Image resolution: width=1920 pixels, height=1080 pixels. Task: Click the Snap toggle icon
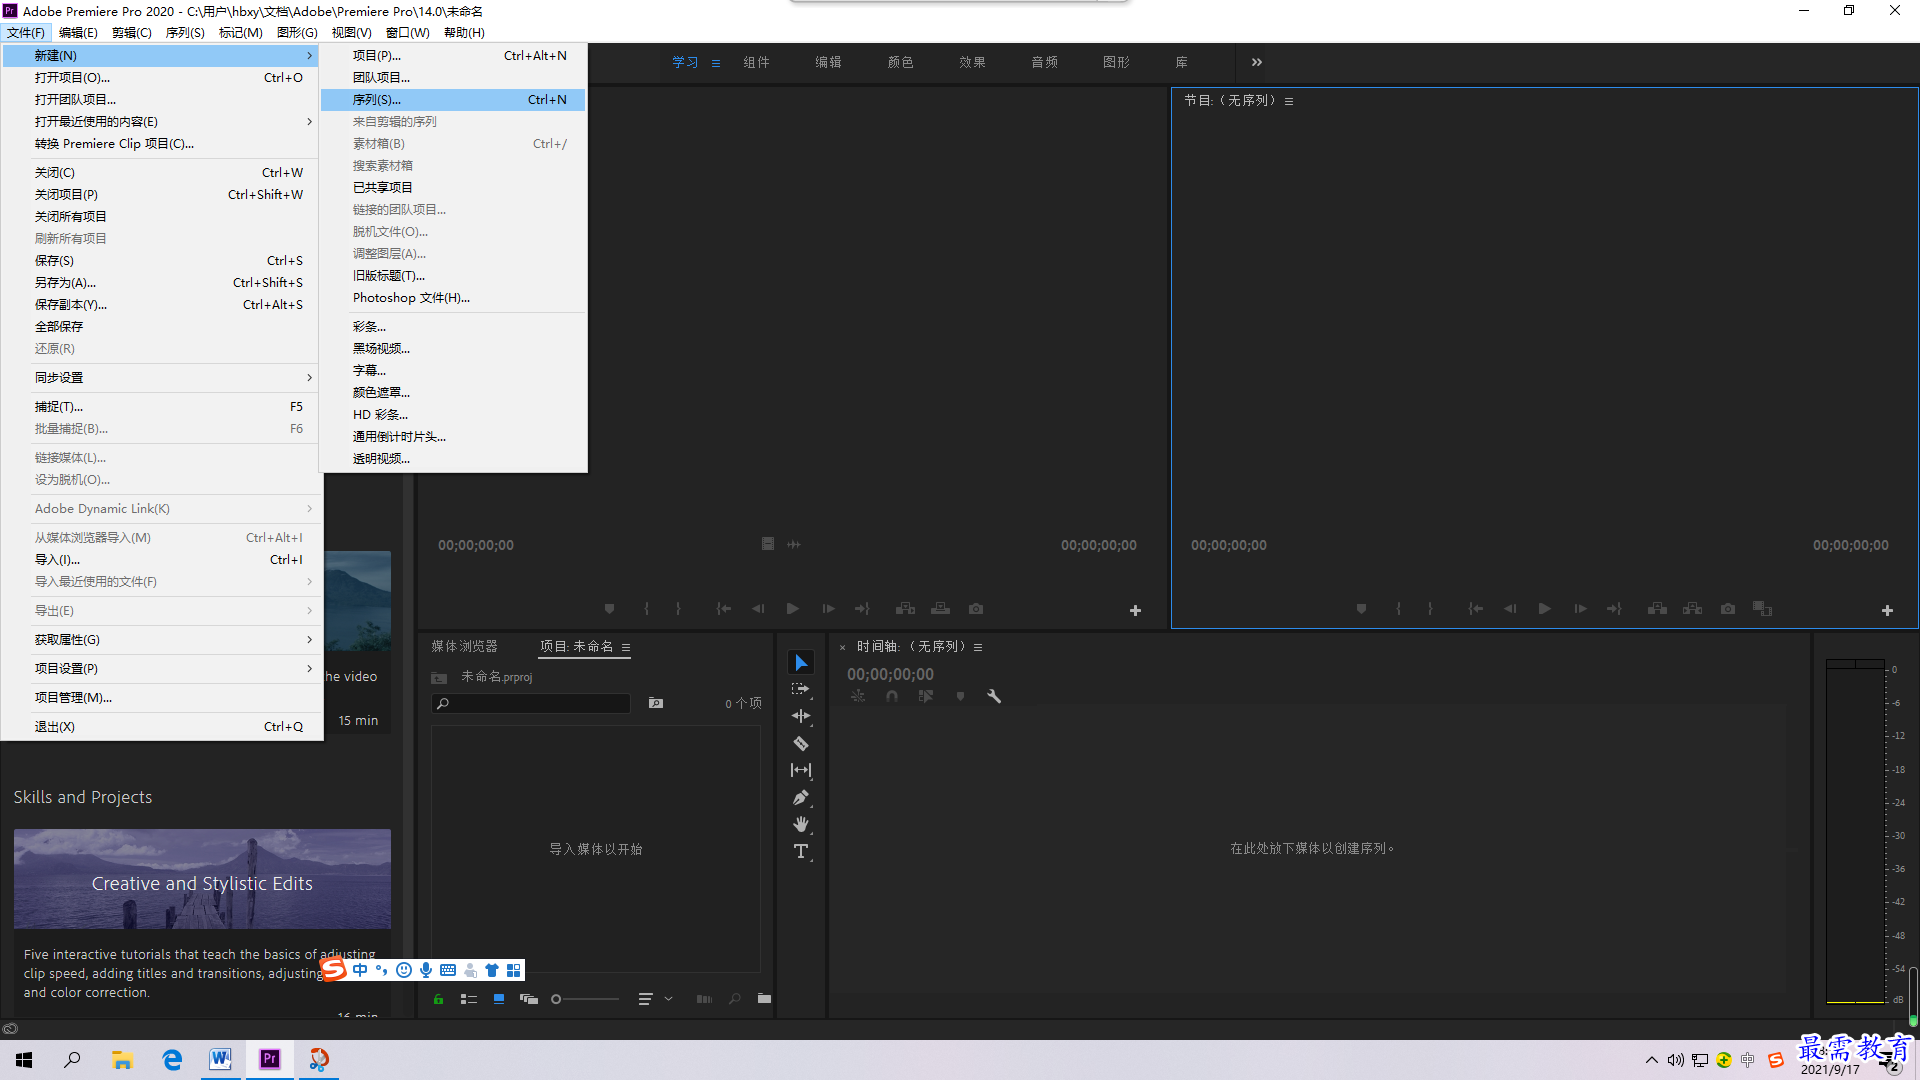tap(891, 696)
